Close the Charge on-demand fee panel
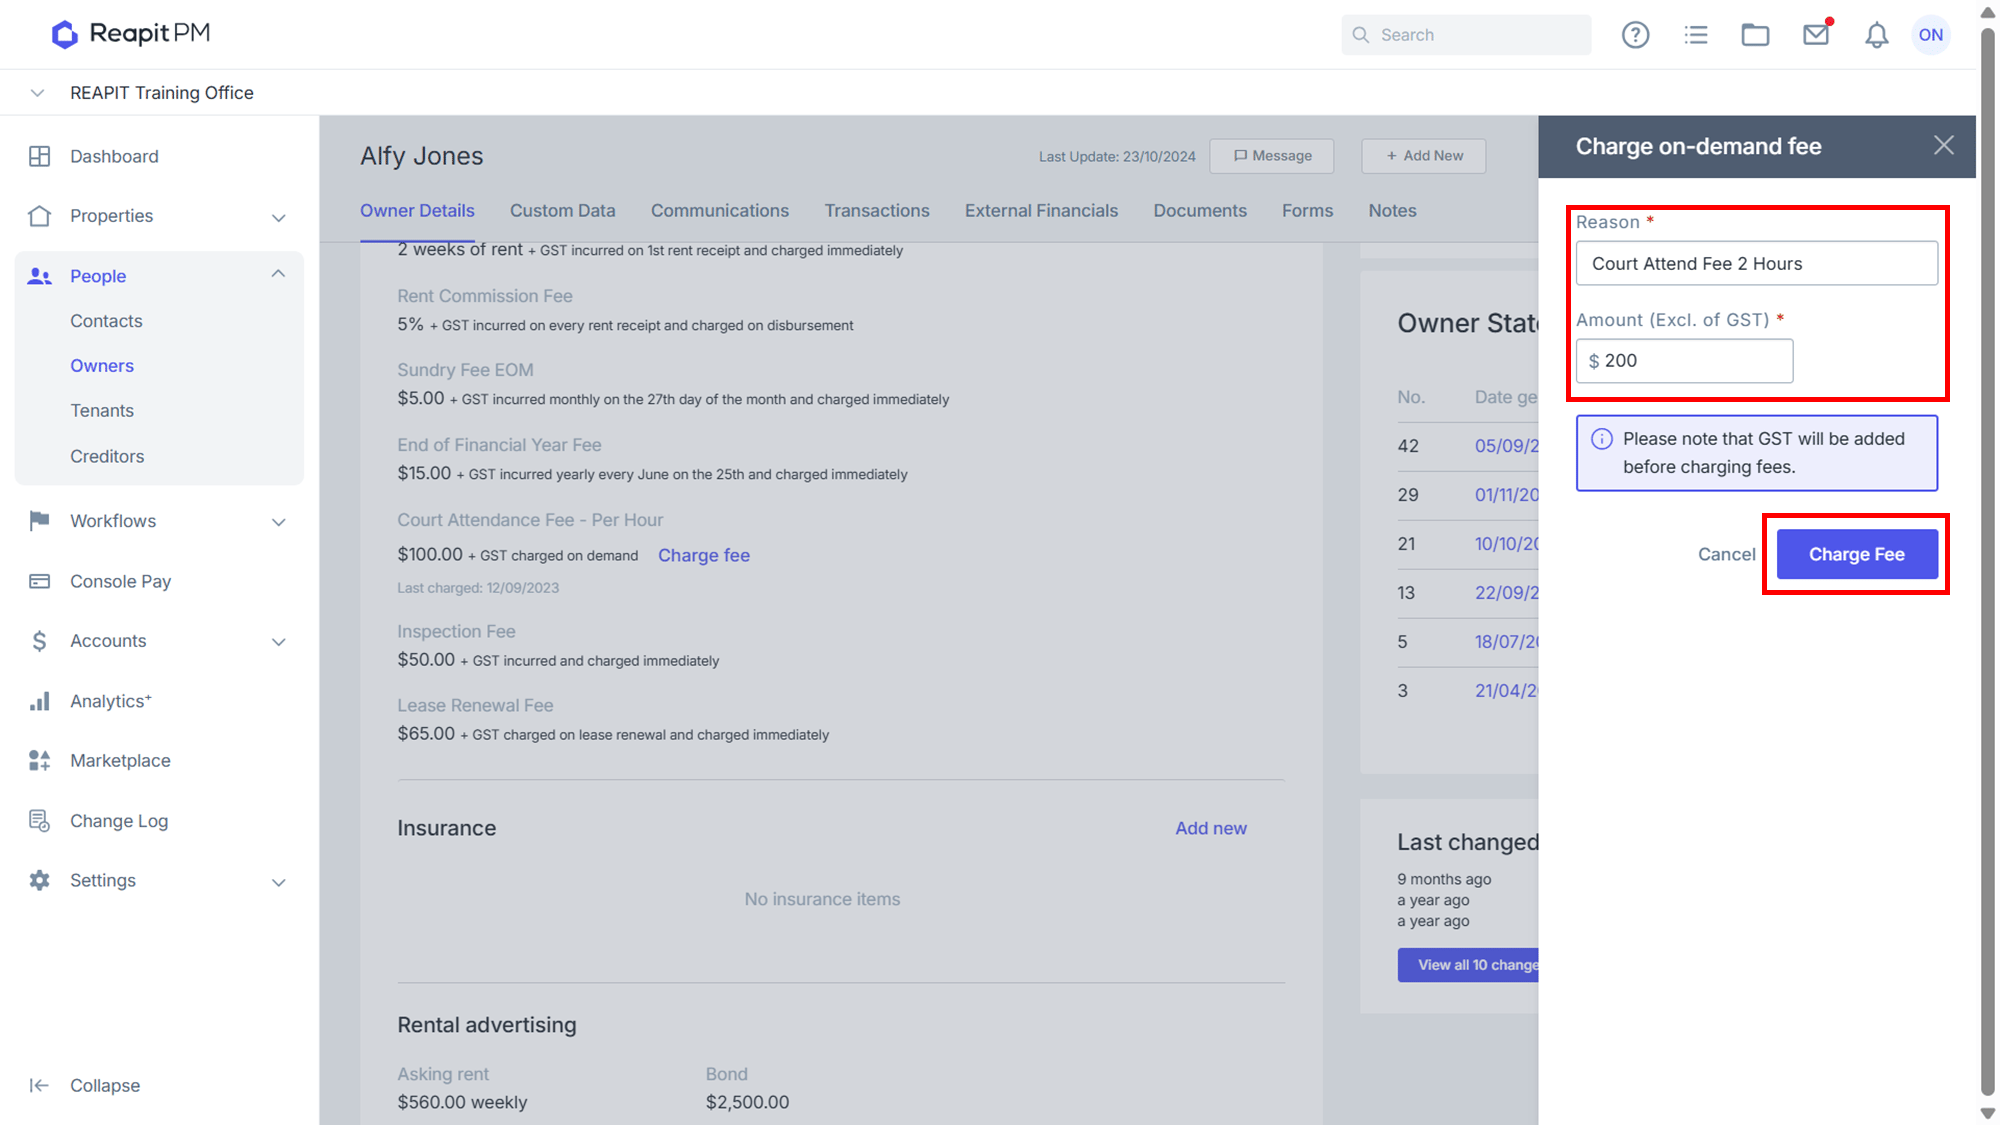The height and width of the screenshot is (1125, 2000). (1943, 146)
